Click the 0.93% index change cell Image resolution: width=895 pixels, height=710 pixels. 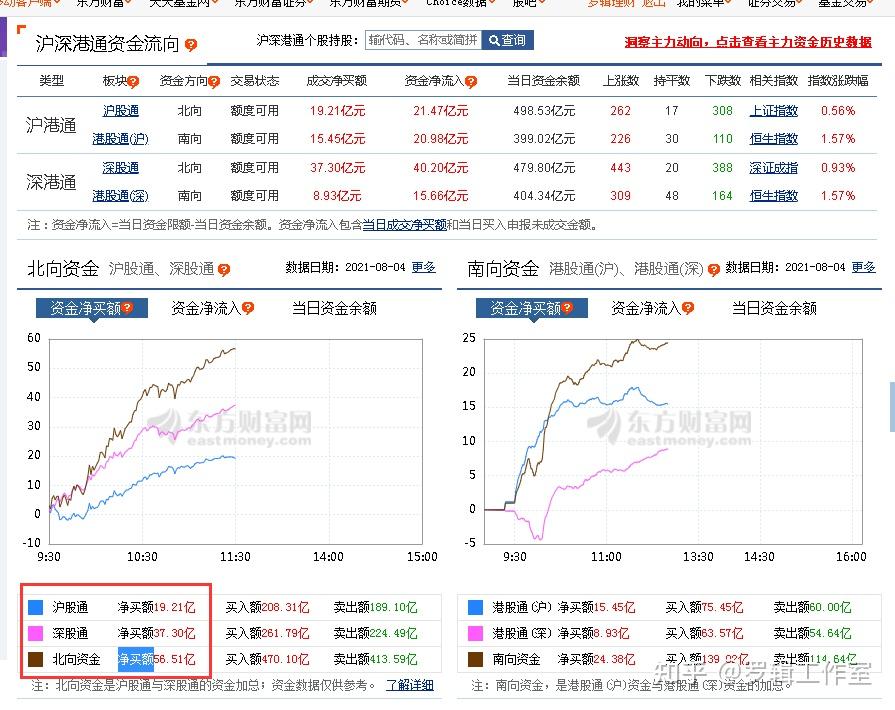pos(838,168)
